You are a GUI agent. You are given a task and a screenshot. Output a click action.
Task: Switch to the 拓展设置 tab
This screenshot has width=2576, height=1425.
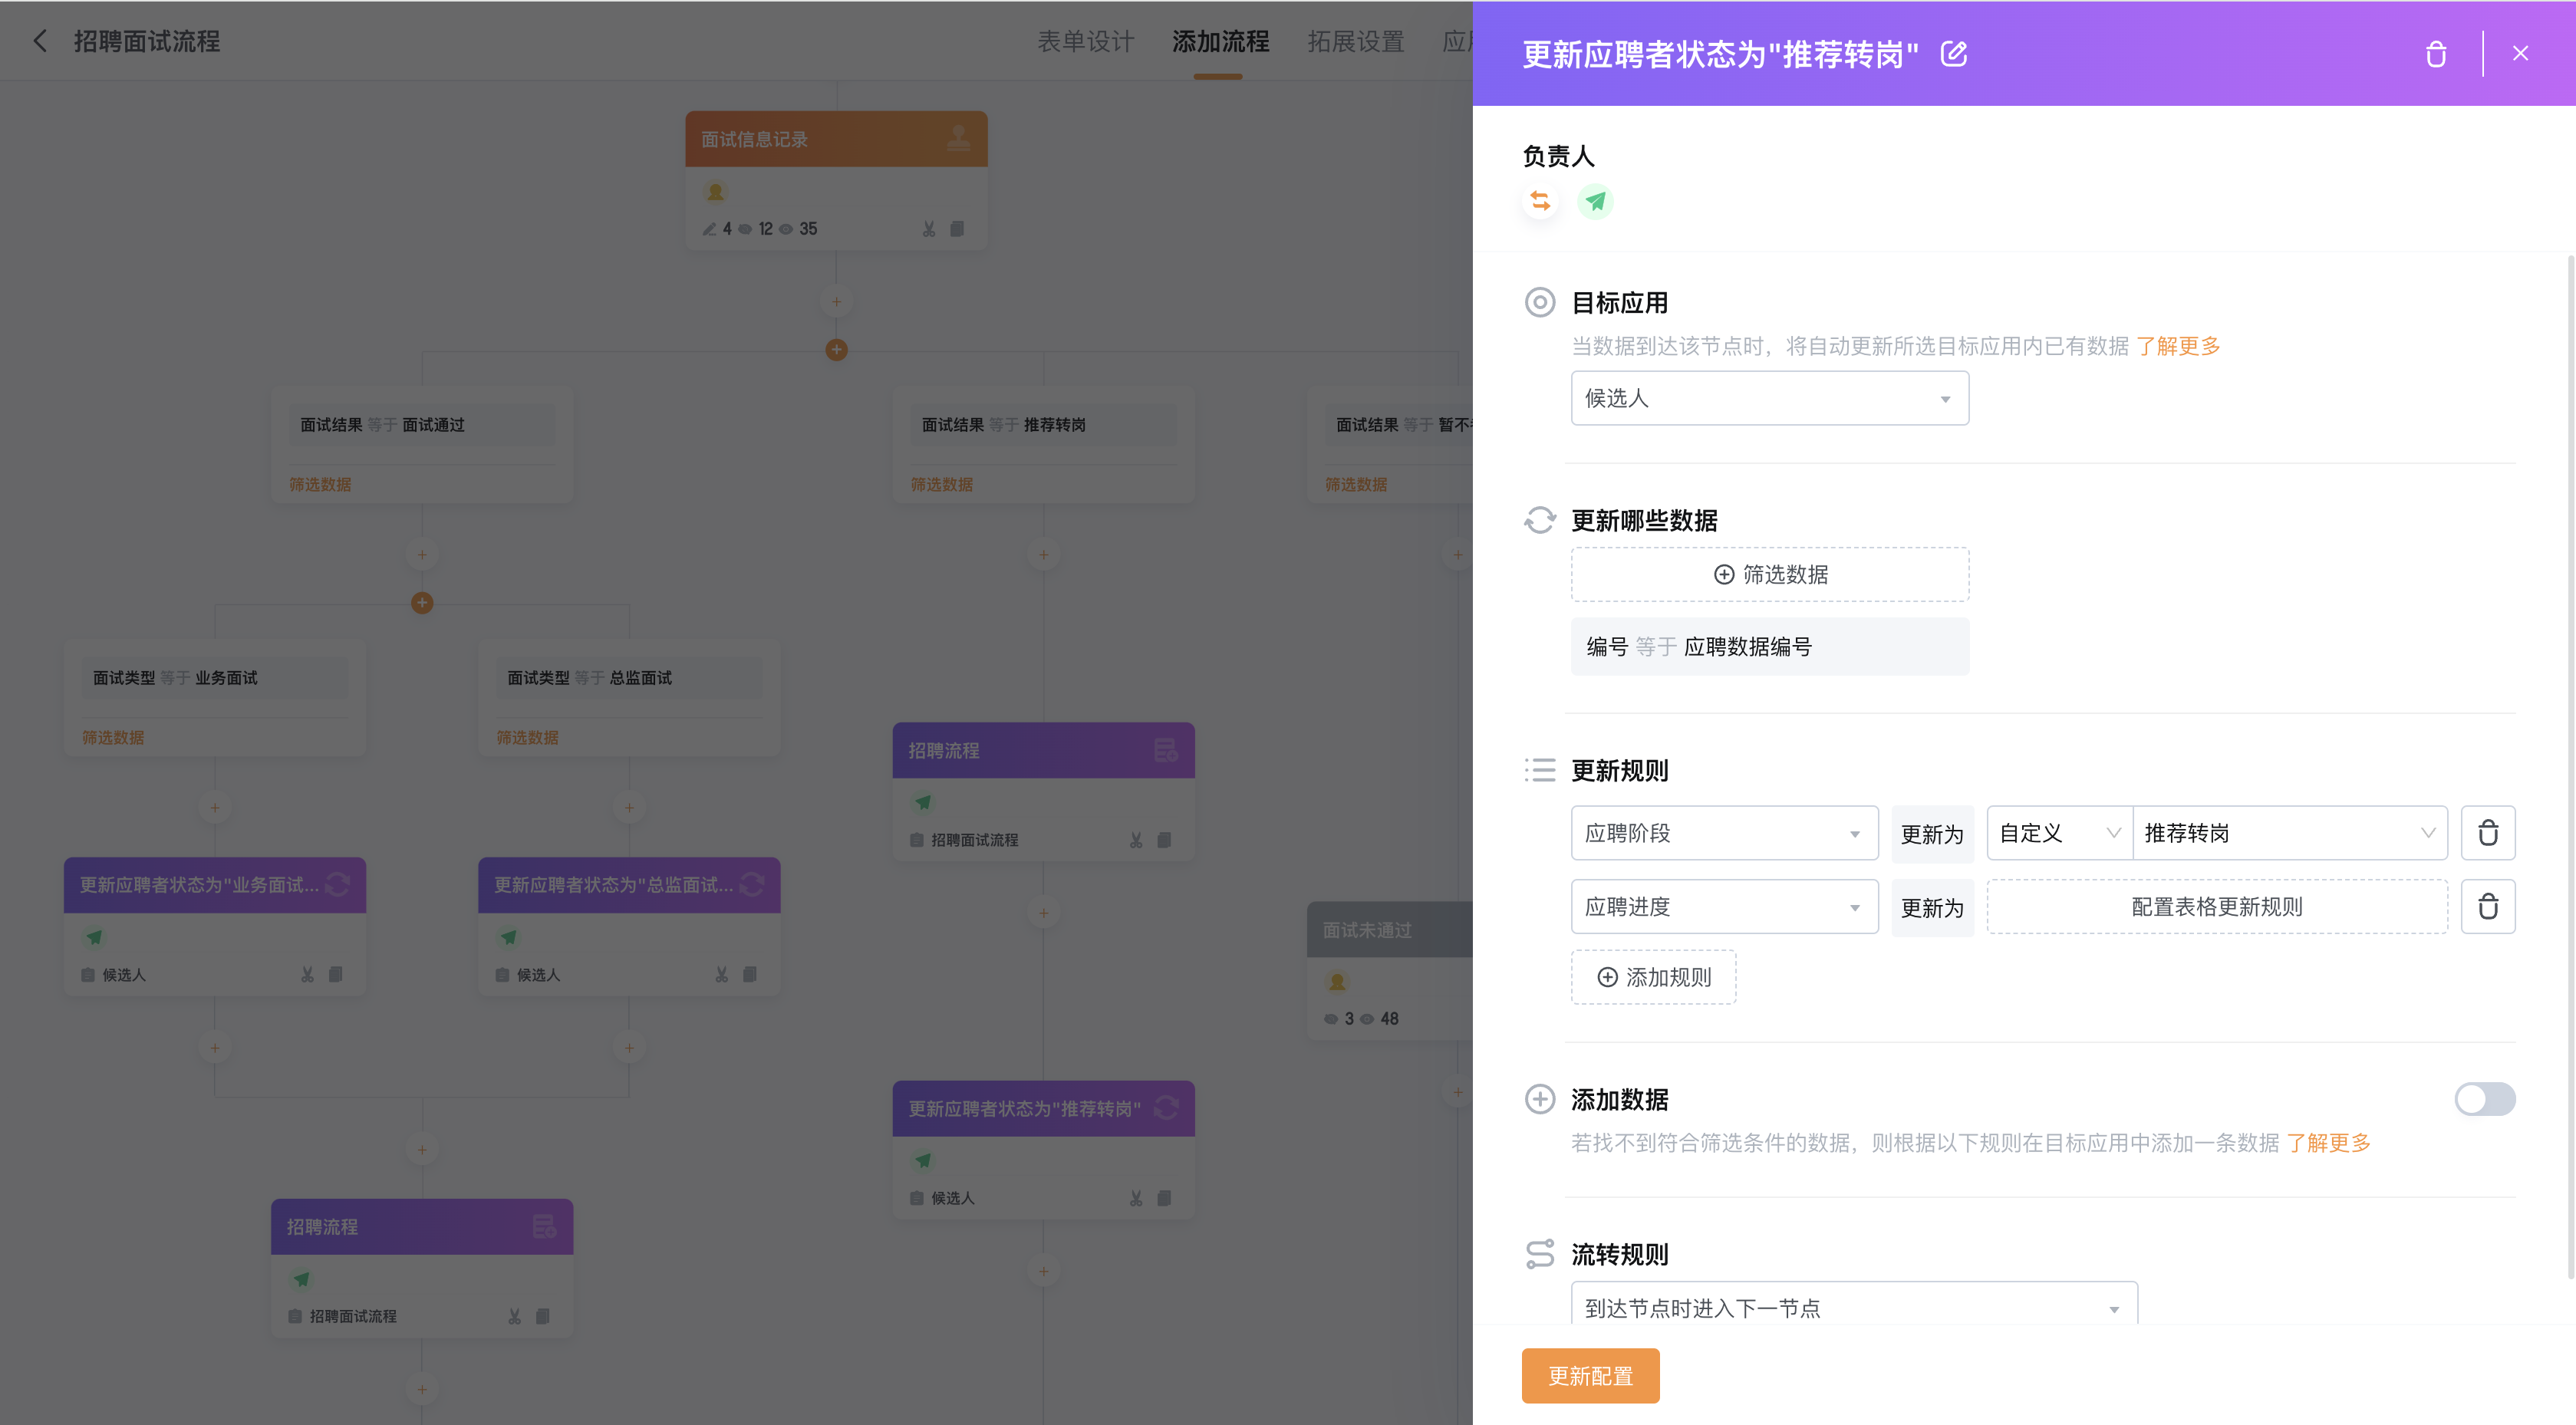click(x=1355, y=42)
